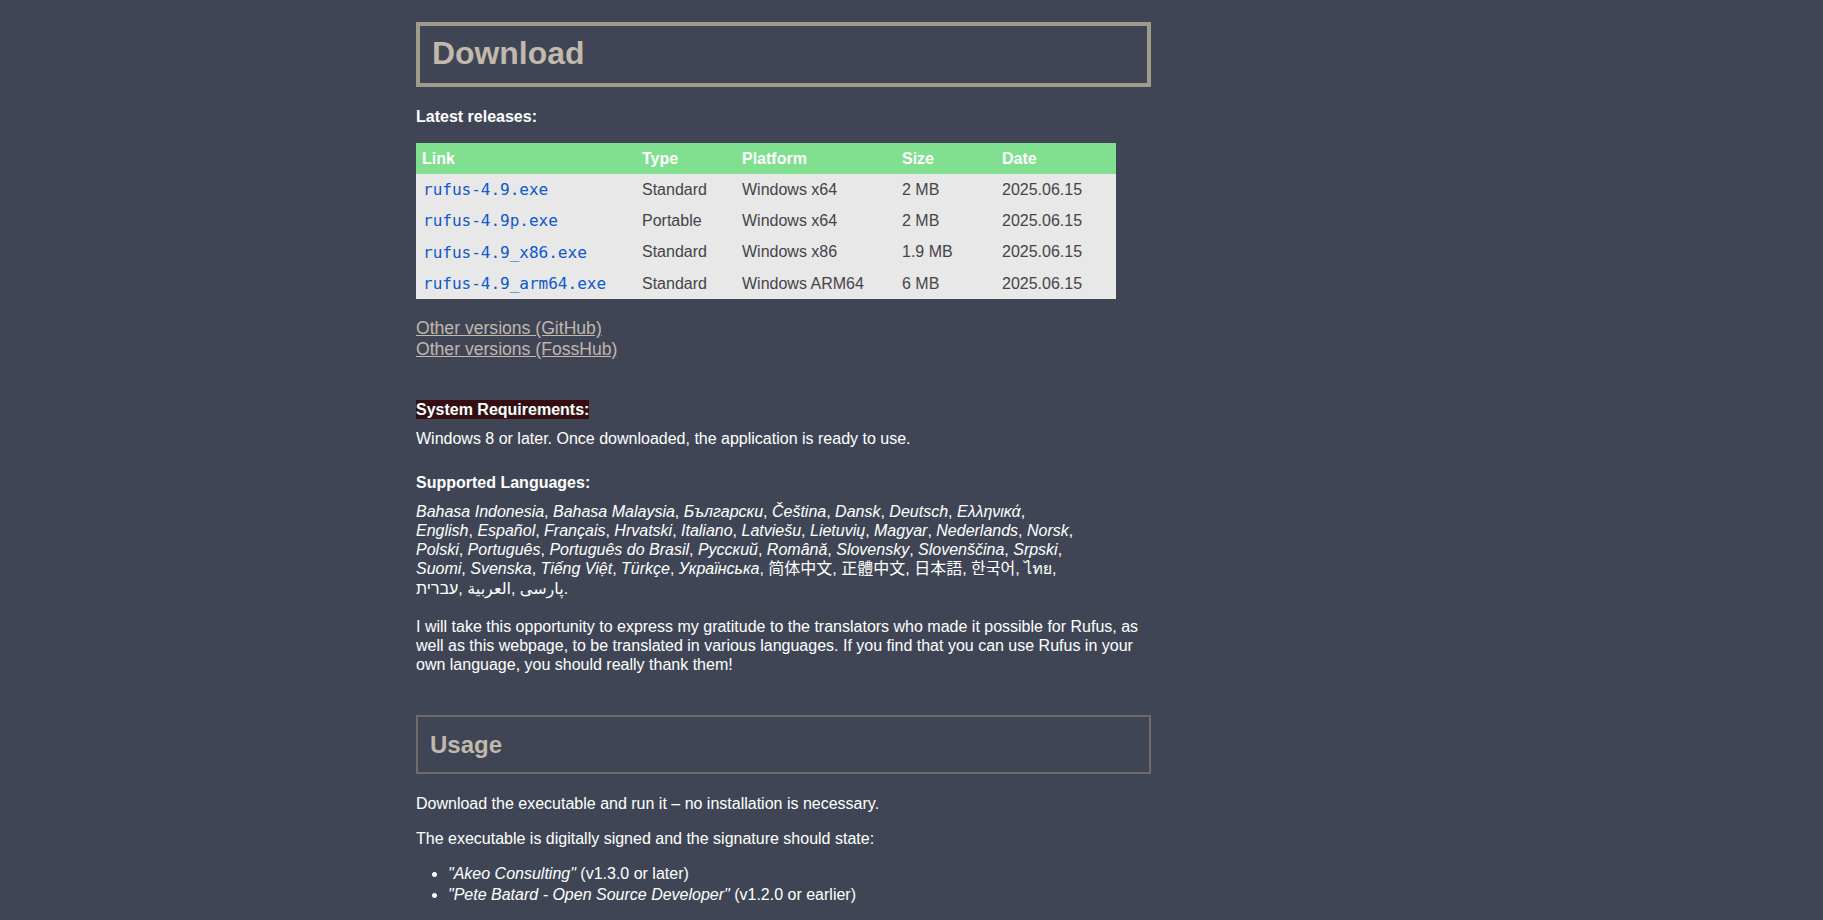Viewport: 1823px width, 920px height.
Task: Click the "Windows 8 or later" requirement sentence
Action: (x=663, y=438)
